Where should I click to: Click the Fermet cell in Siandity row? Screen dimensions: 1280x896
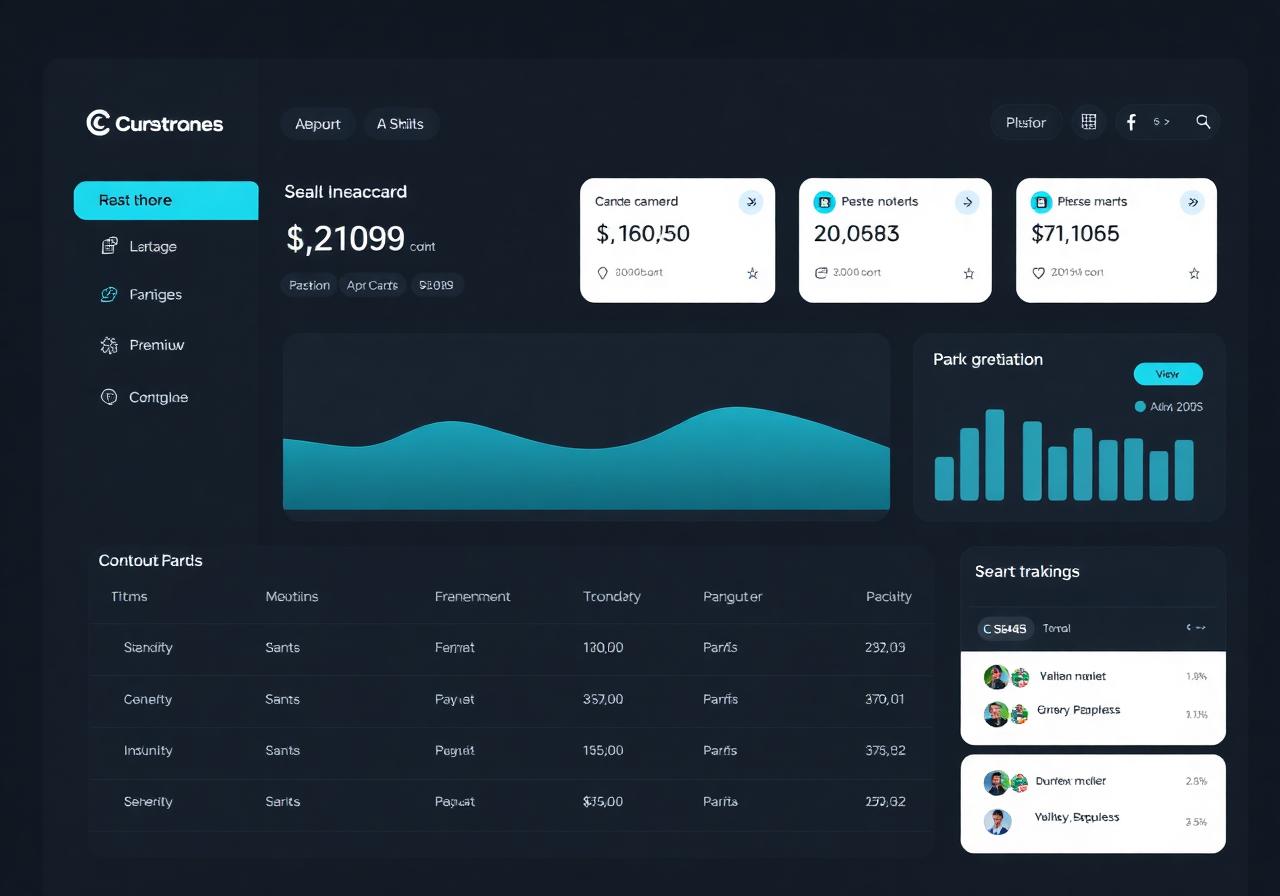(x=455, y=648)
